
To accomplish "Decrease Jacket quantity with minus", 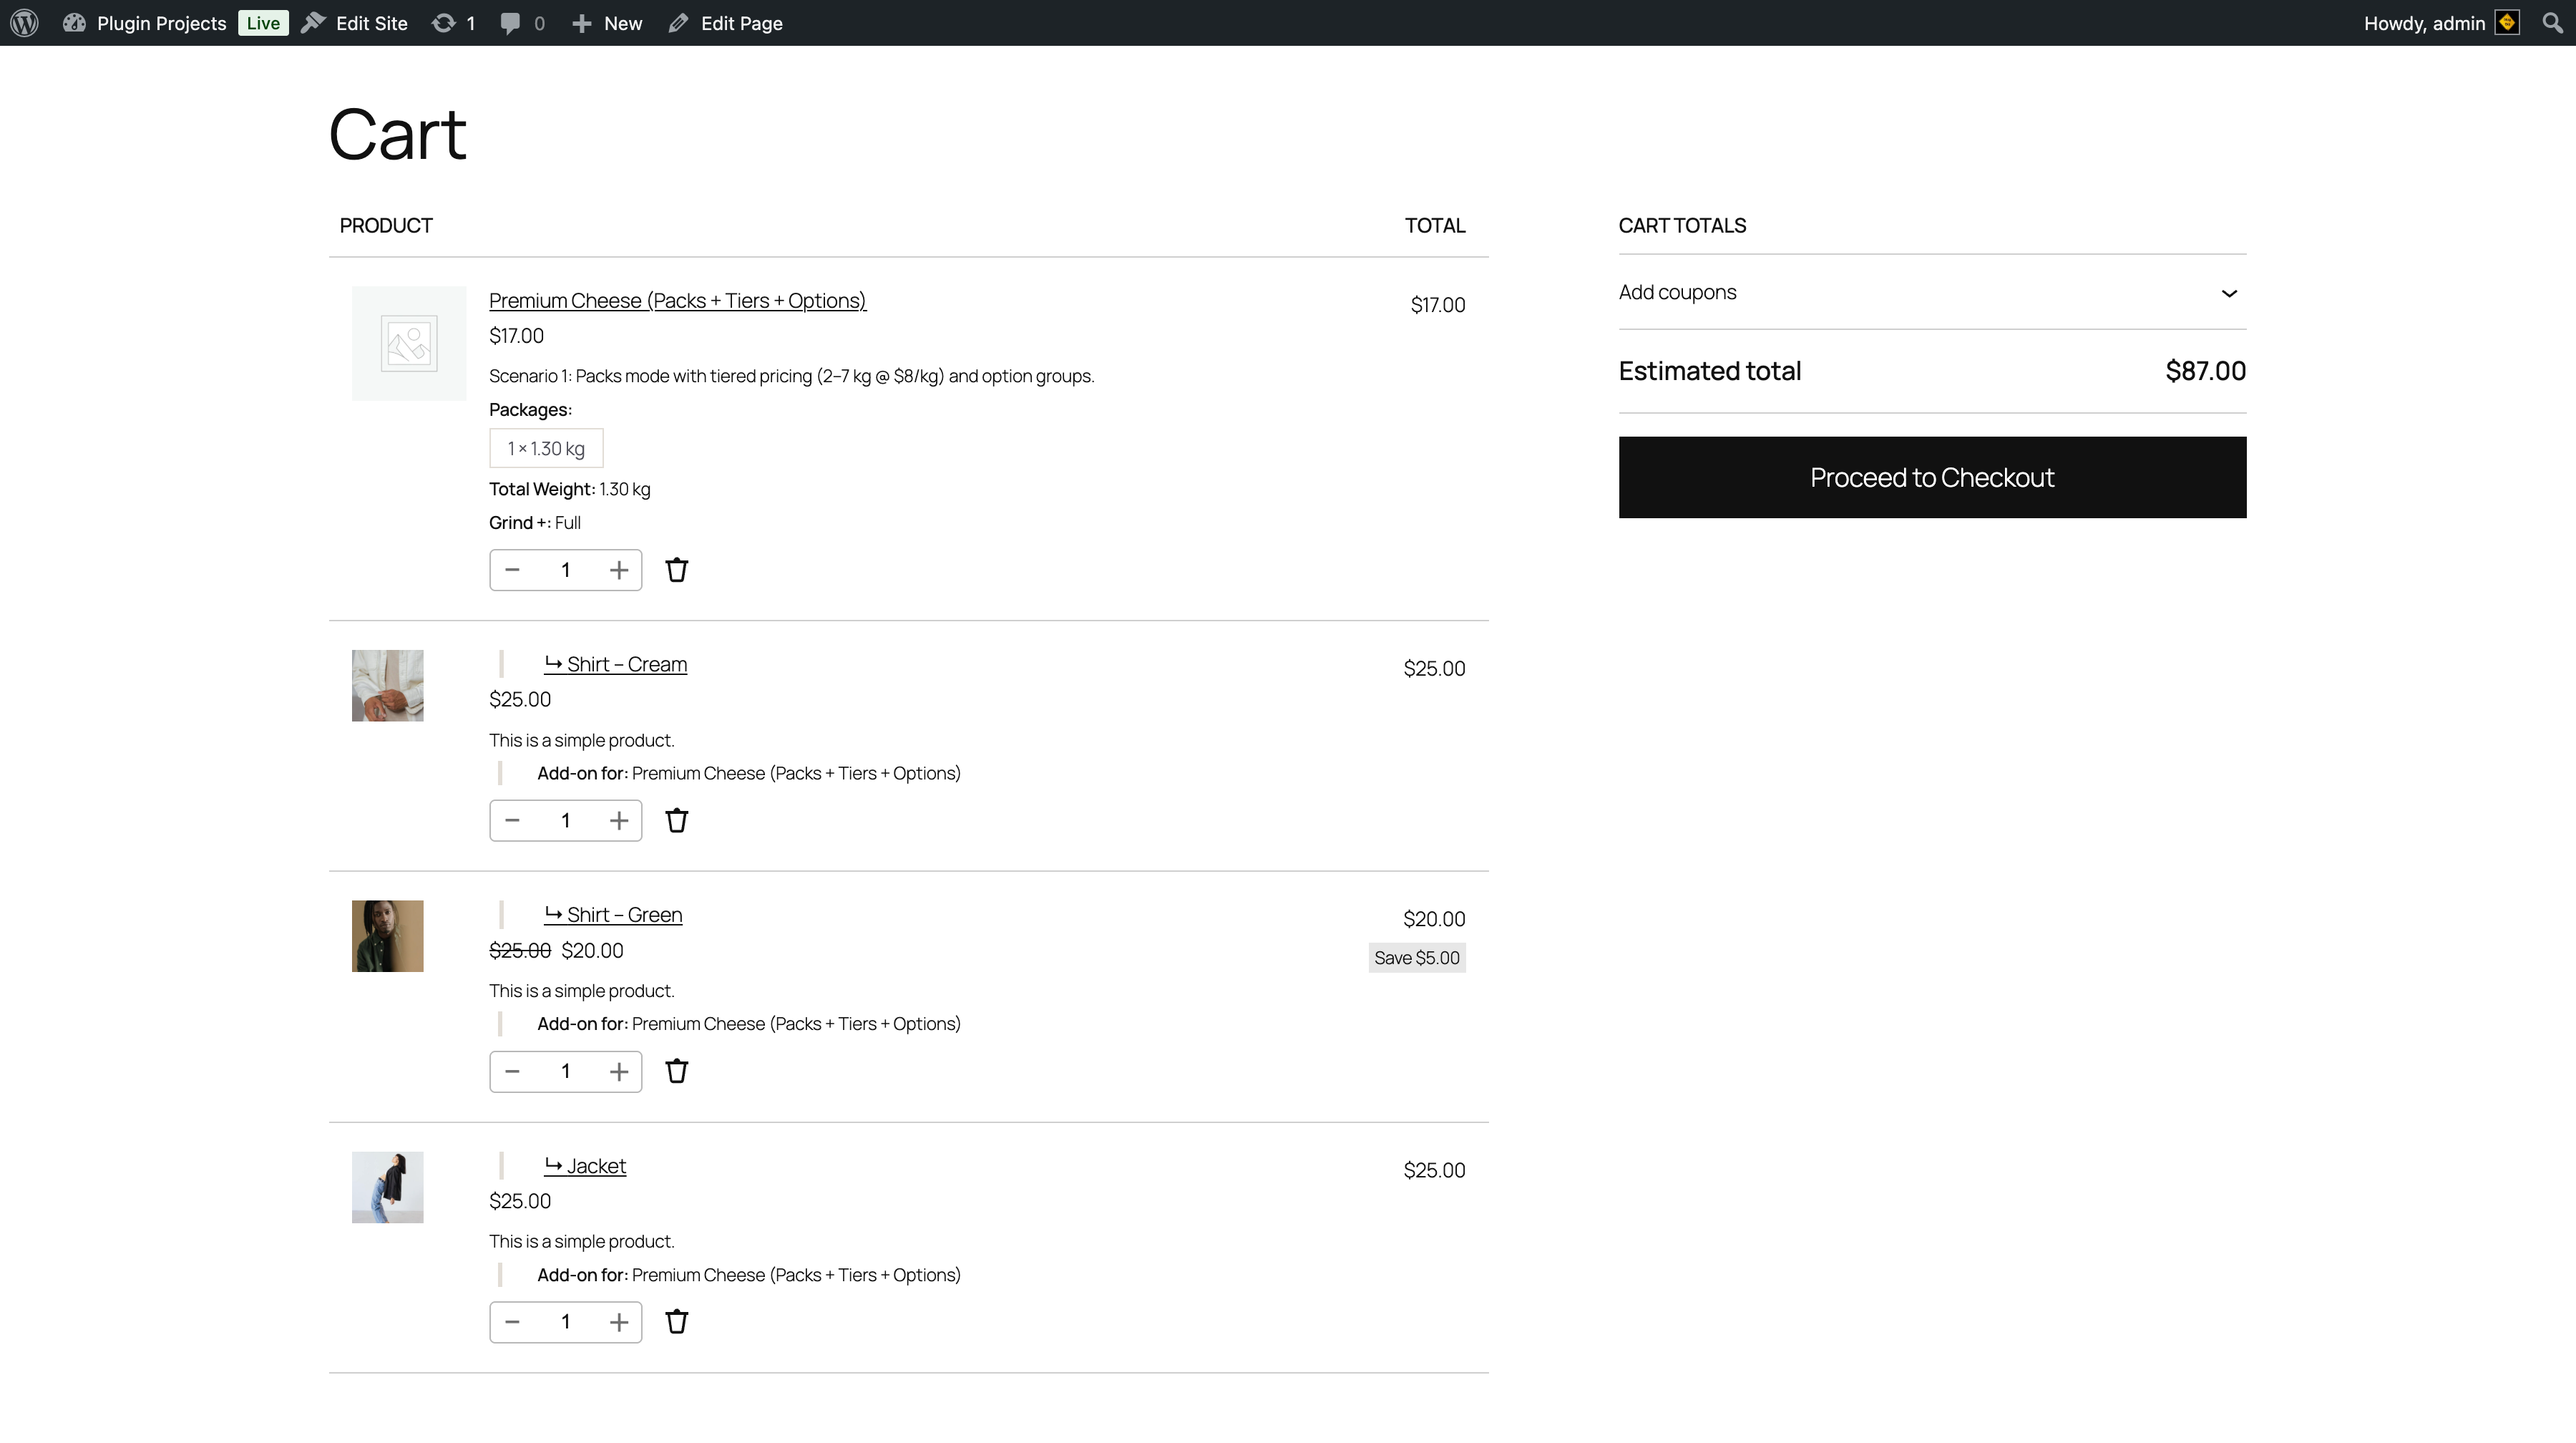I will pos(512,1321).
